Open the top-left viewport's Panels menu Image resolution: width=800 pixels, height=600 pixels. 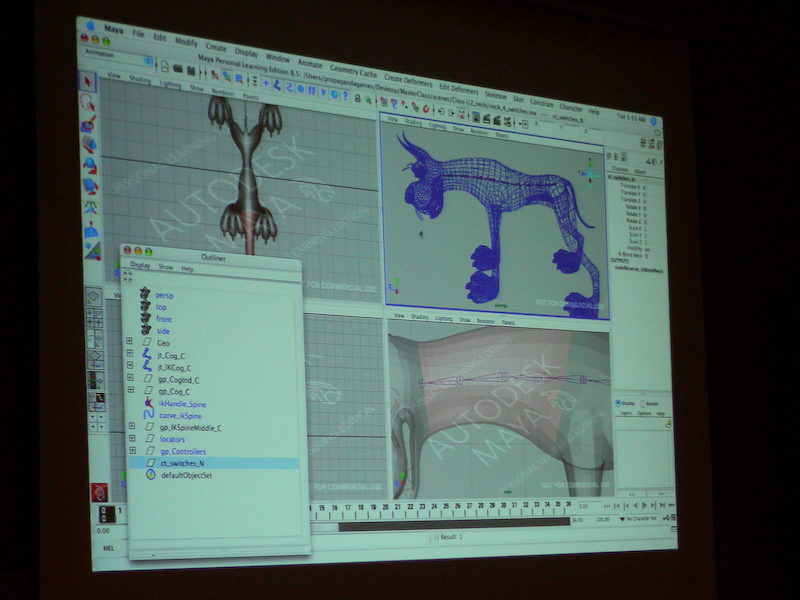click(x=251, y=96)
